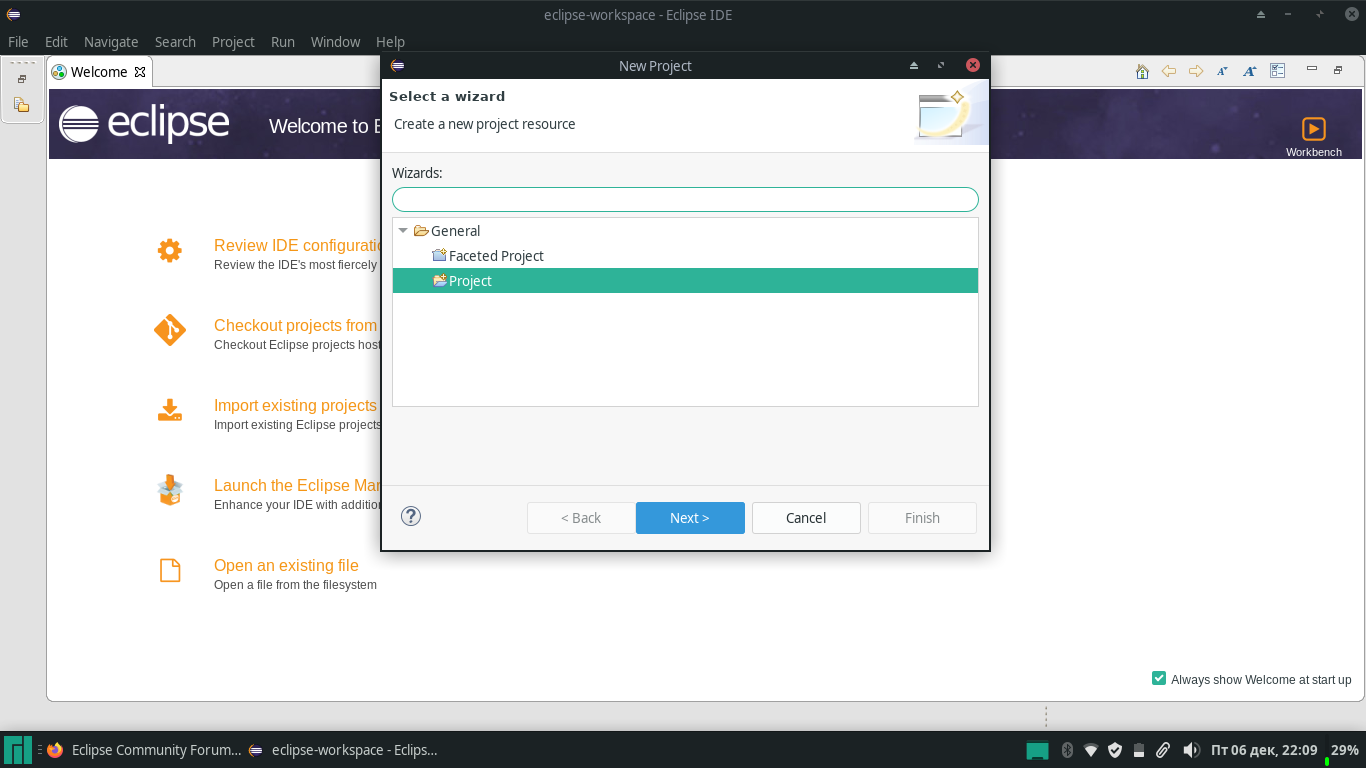
Task: Toggle Always show Welcome at start up
Action: pyautogui.click(x=1159, y=679)
